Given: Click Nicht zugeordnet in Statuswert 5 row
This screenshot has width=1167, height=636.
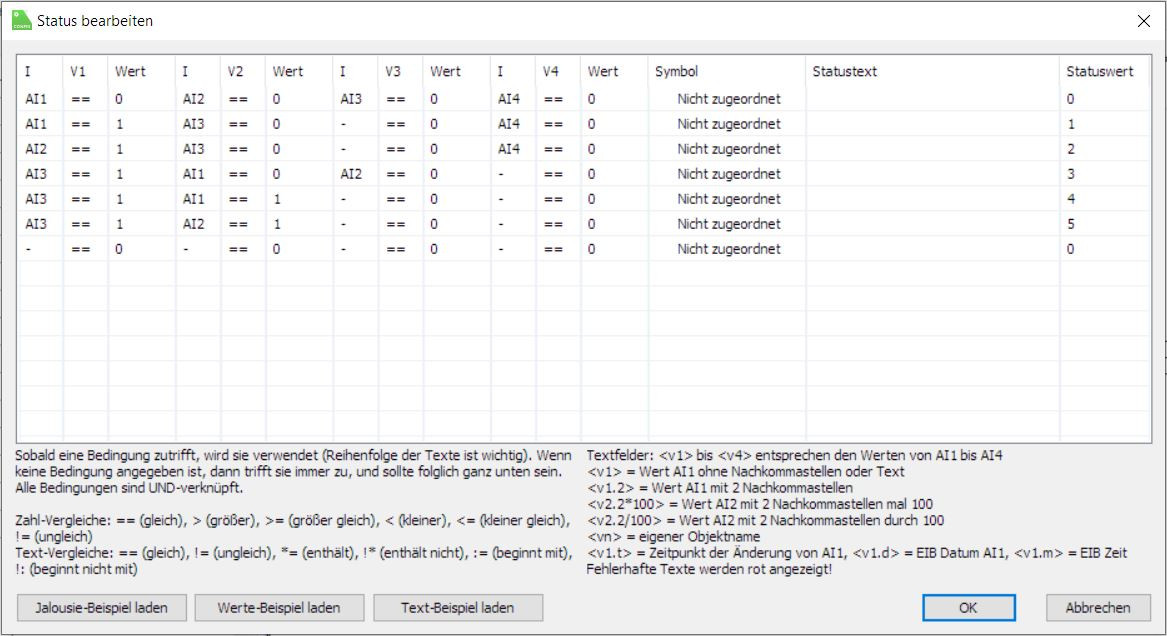Looking at the screenshot, I should coord(729,224).
